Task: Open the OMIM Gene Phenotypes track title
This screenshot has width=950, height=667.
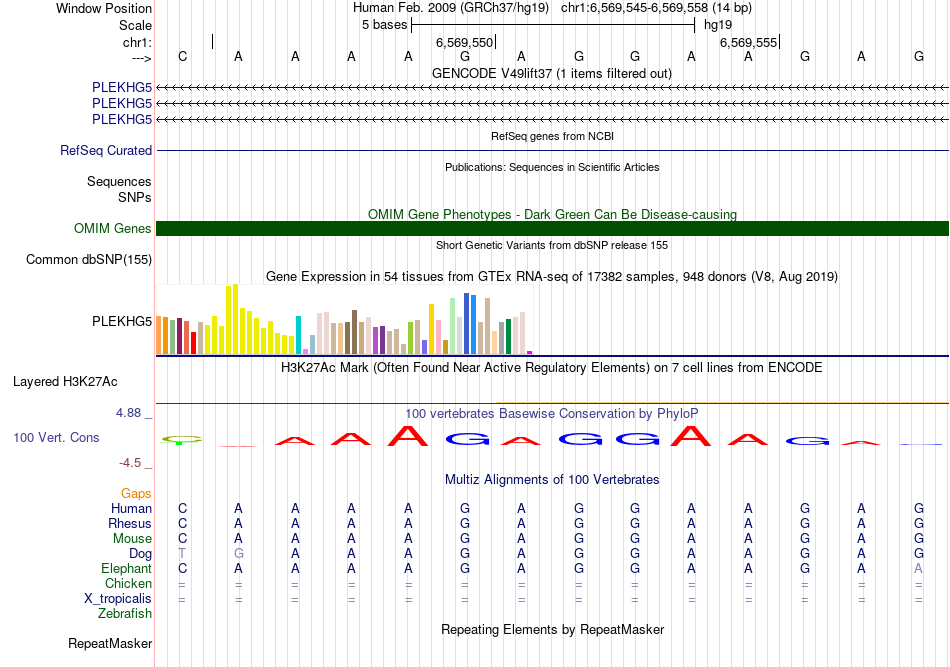Action: pos(552,214)
